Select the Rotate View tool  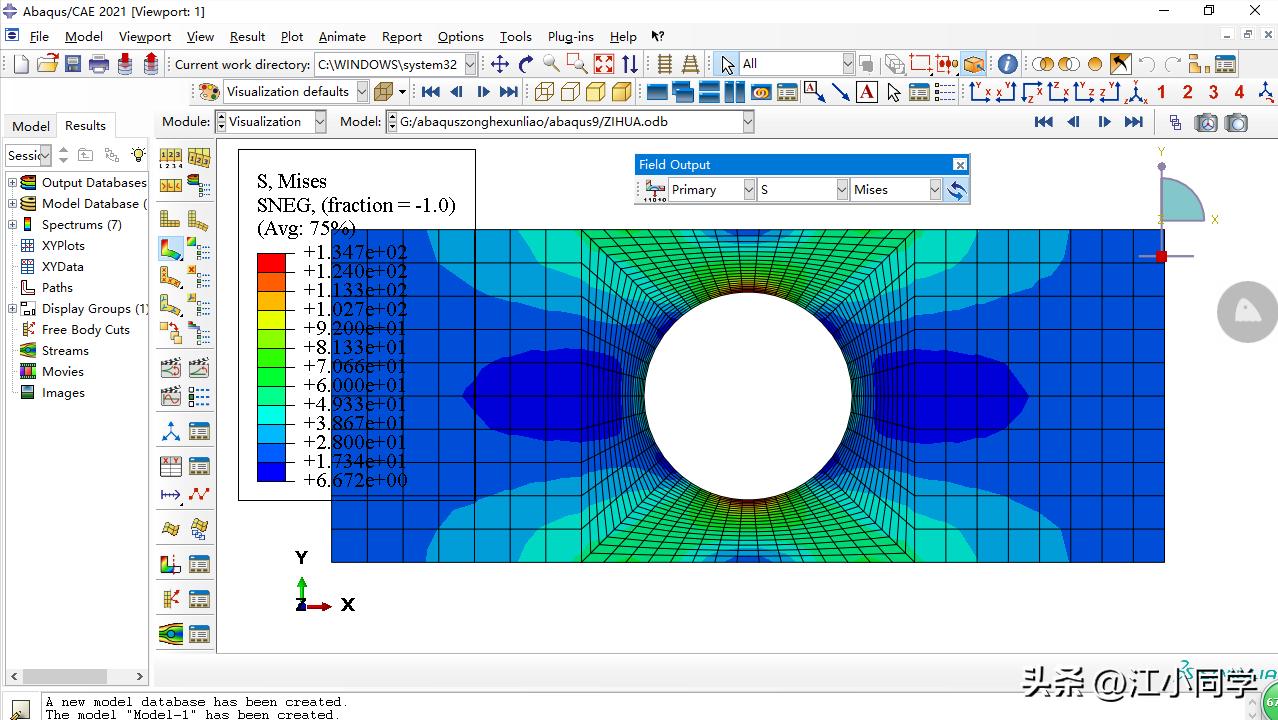525,64
